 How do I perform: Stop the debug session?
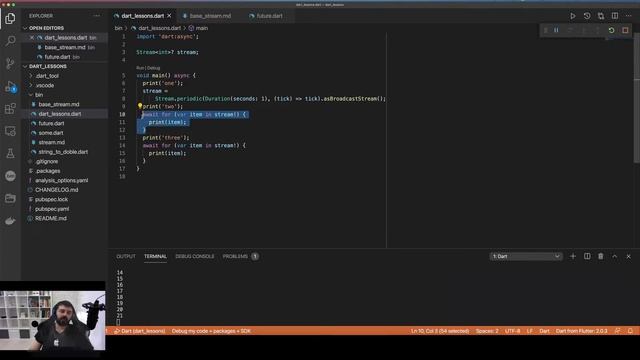[x=625, y=30]
